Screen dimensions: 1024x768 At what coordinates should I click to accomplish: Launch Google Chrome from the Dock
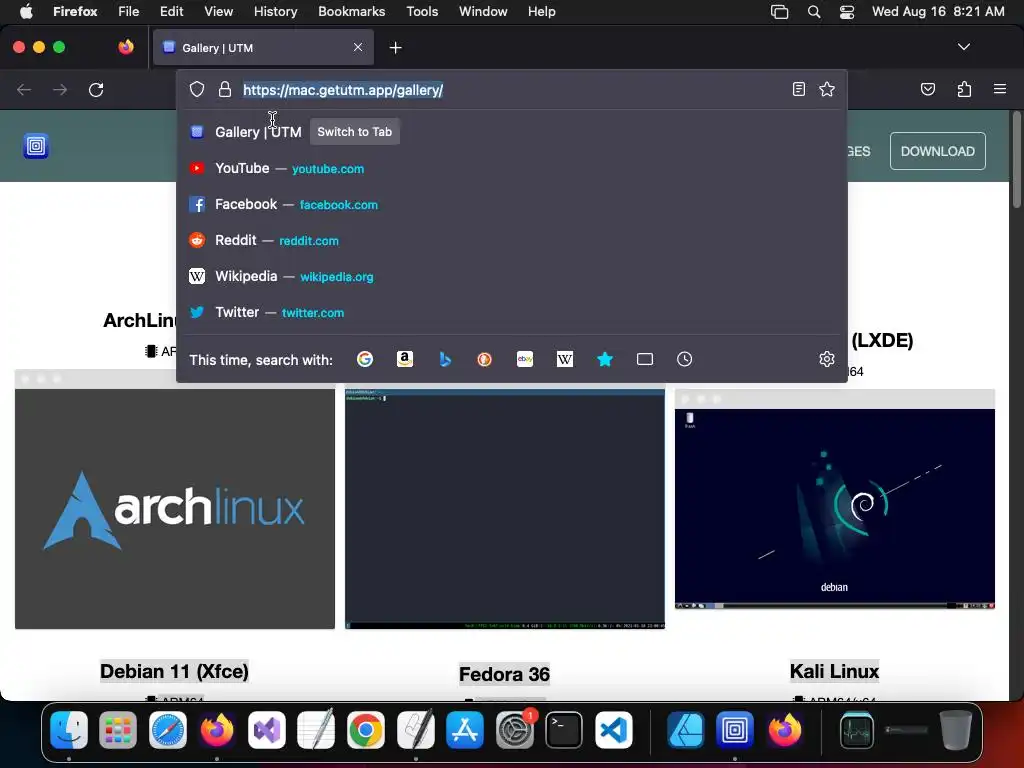[x=366, y=729]
